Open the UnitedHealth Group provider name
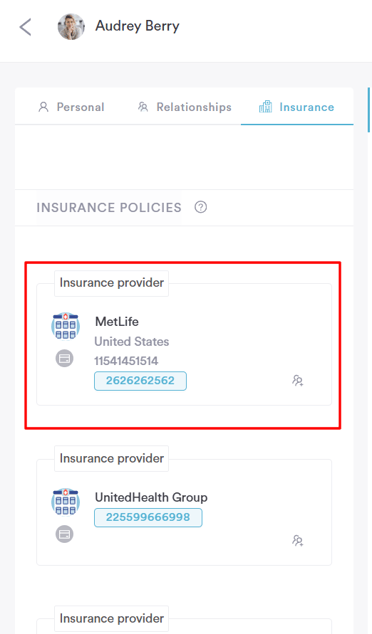 151,497
